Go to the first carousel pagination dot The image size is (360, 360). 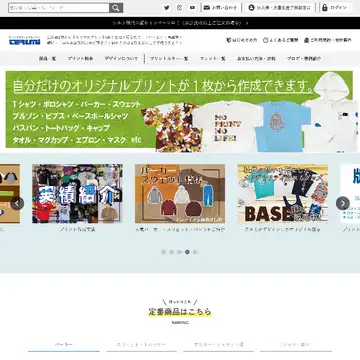164,252
